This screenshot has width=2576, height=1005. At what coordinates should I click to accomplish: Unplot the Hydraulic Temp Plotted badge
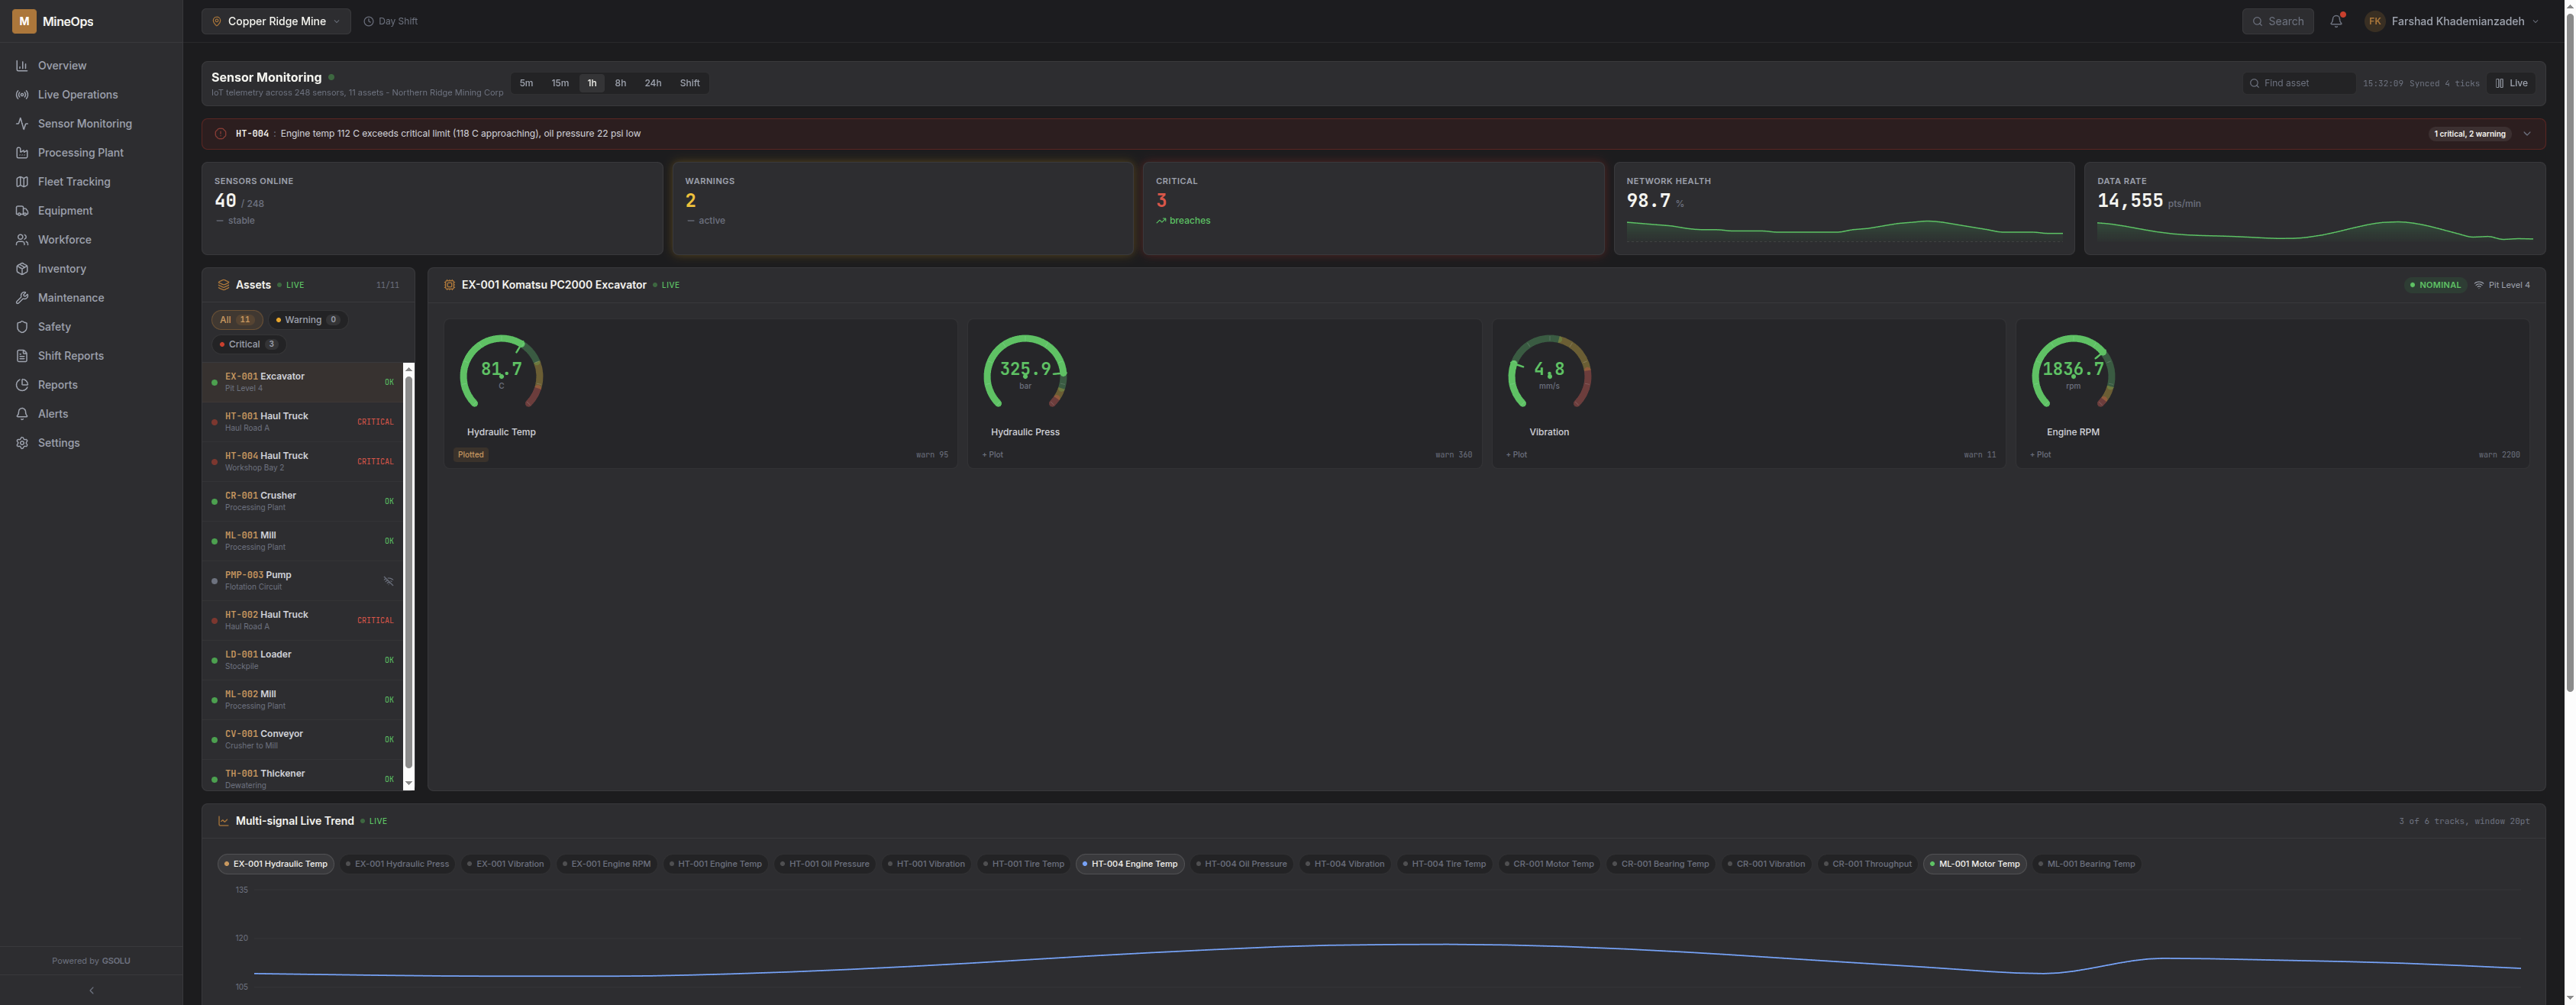coord(470,455)
